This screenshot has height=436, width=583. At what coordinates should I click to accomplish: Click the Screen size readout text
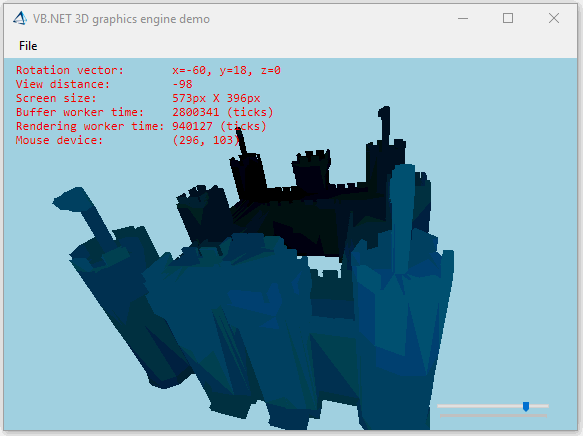tap(138, 98)
